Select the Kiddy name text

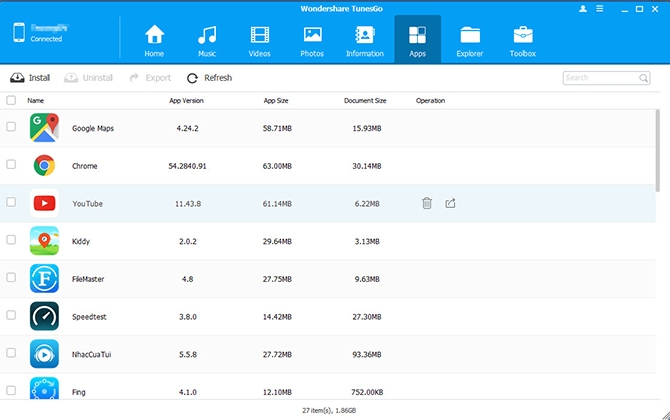pyautogui.click(x=81, y=241)
